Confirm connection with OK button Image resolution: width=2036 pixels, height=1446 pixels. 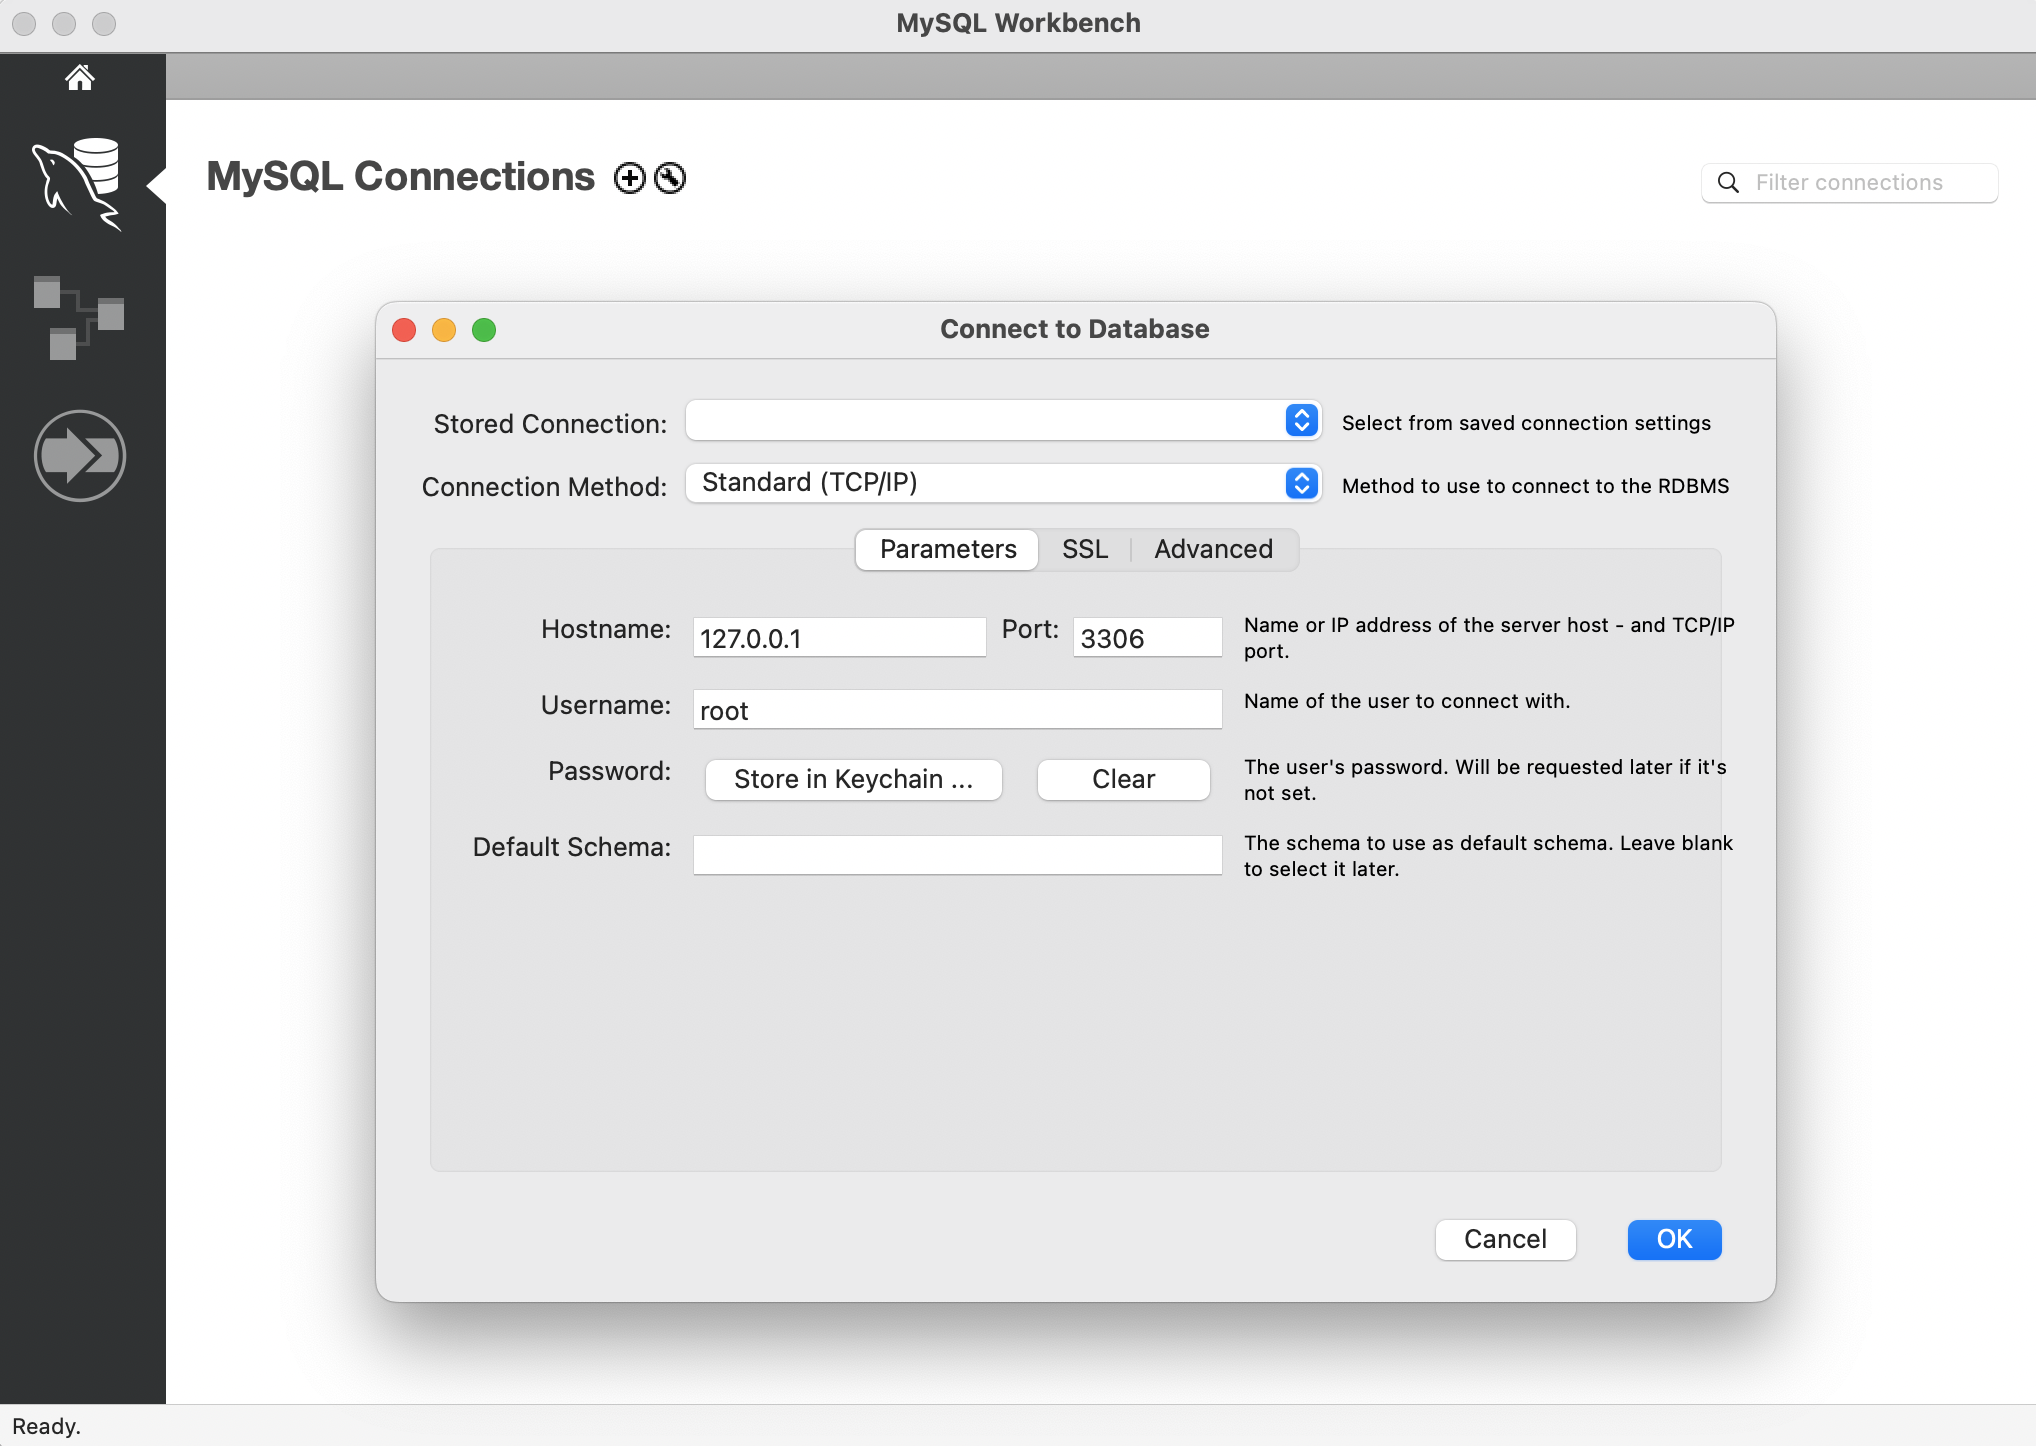point(1674,1239)
